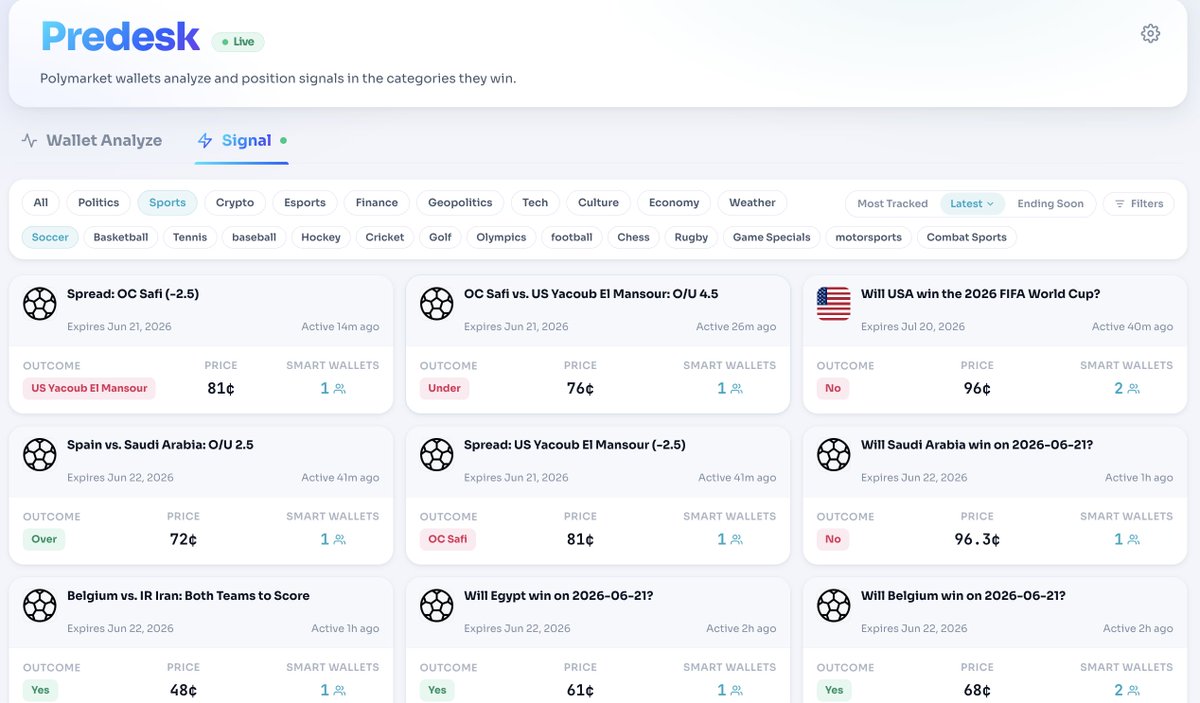Filter by Economy category

(674, 203)
